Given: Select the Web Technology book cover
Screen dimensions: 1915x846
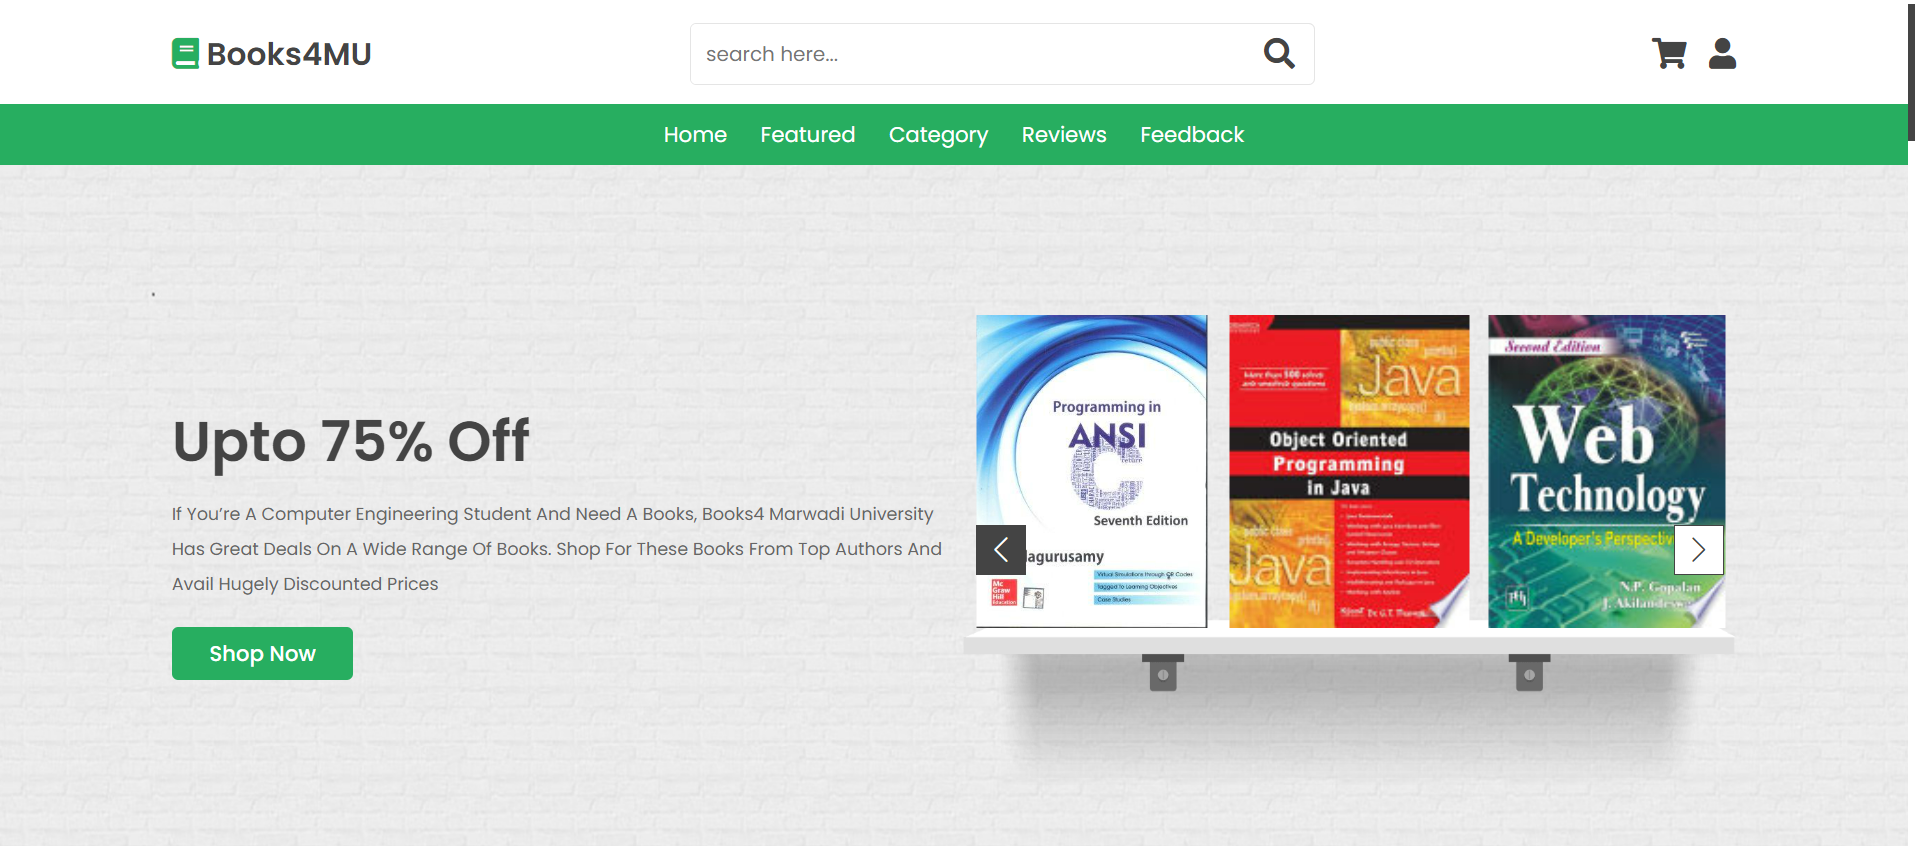Looking at the screenshot, I should [x=1606, y=471].
